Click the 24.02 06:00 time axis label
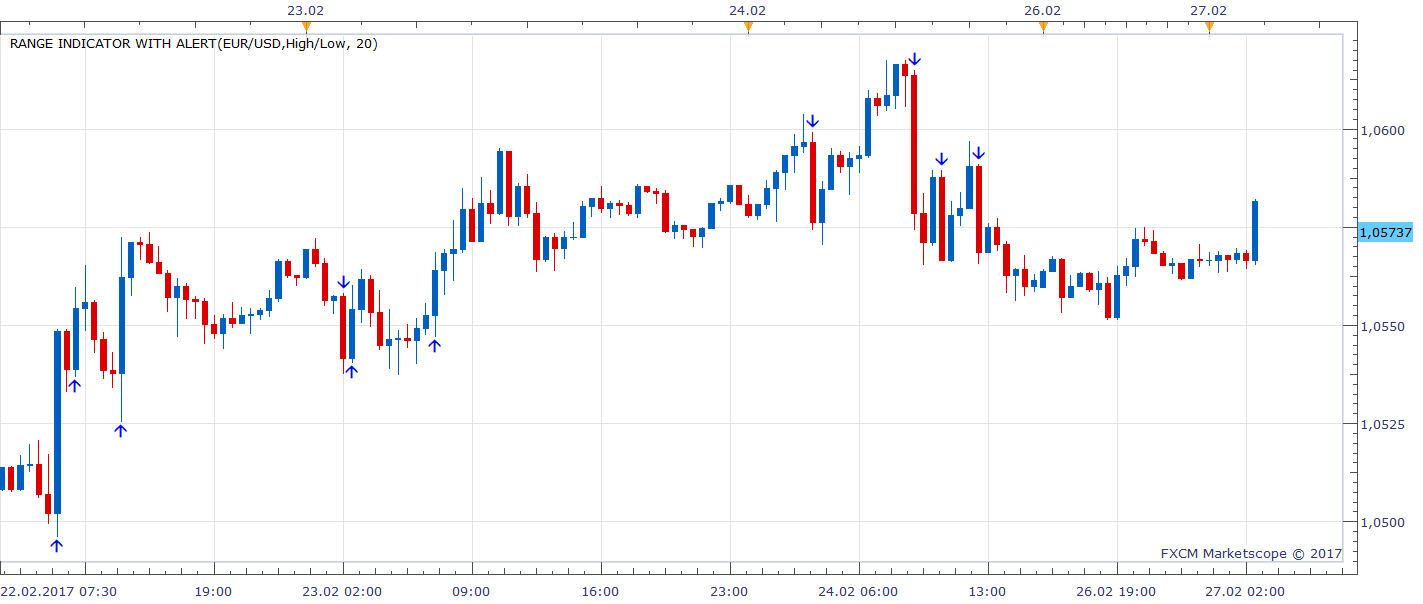 pyautogui.click(x=859, y=592)
